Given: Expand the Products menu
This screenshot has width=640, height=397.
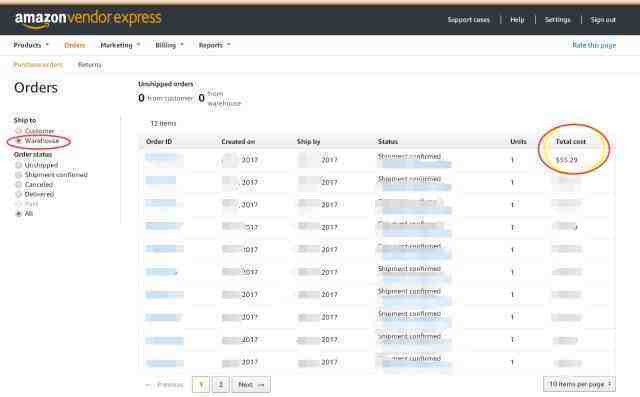Looking at the screenshot, I should [x=31, y=45].
